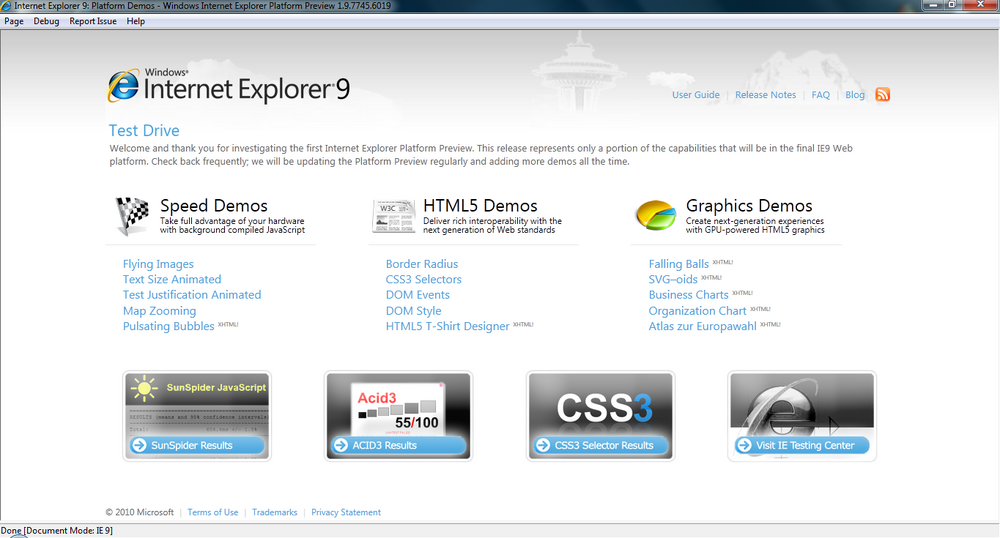This screenshot has width=1000, height=538.
Task: Open the SVG-oids demo
Action: point(673,279)
